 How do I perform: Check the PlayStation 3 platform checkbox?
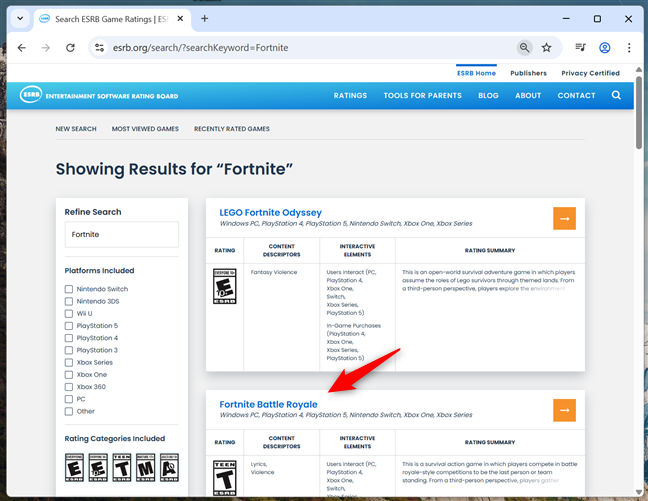point(69,350)
